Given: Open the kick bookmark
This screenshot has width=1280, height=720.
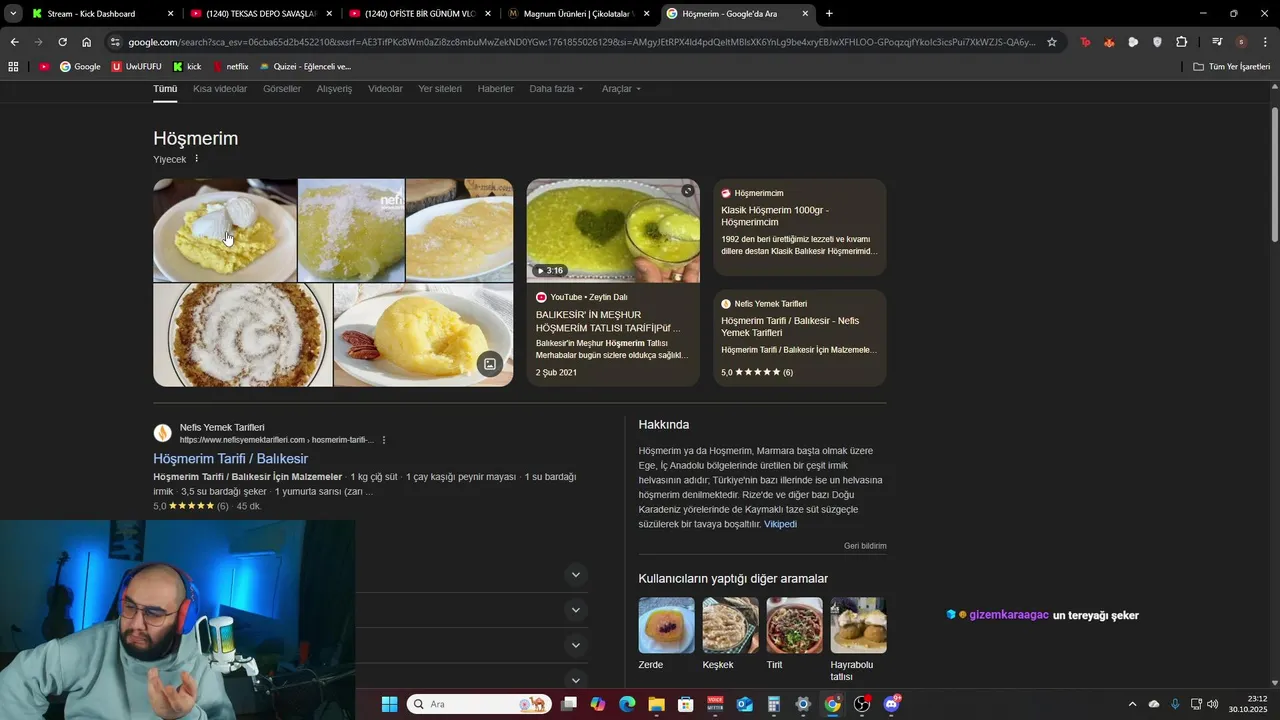Looking at the screenshot, I should [187, 66].
